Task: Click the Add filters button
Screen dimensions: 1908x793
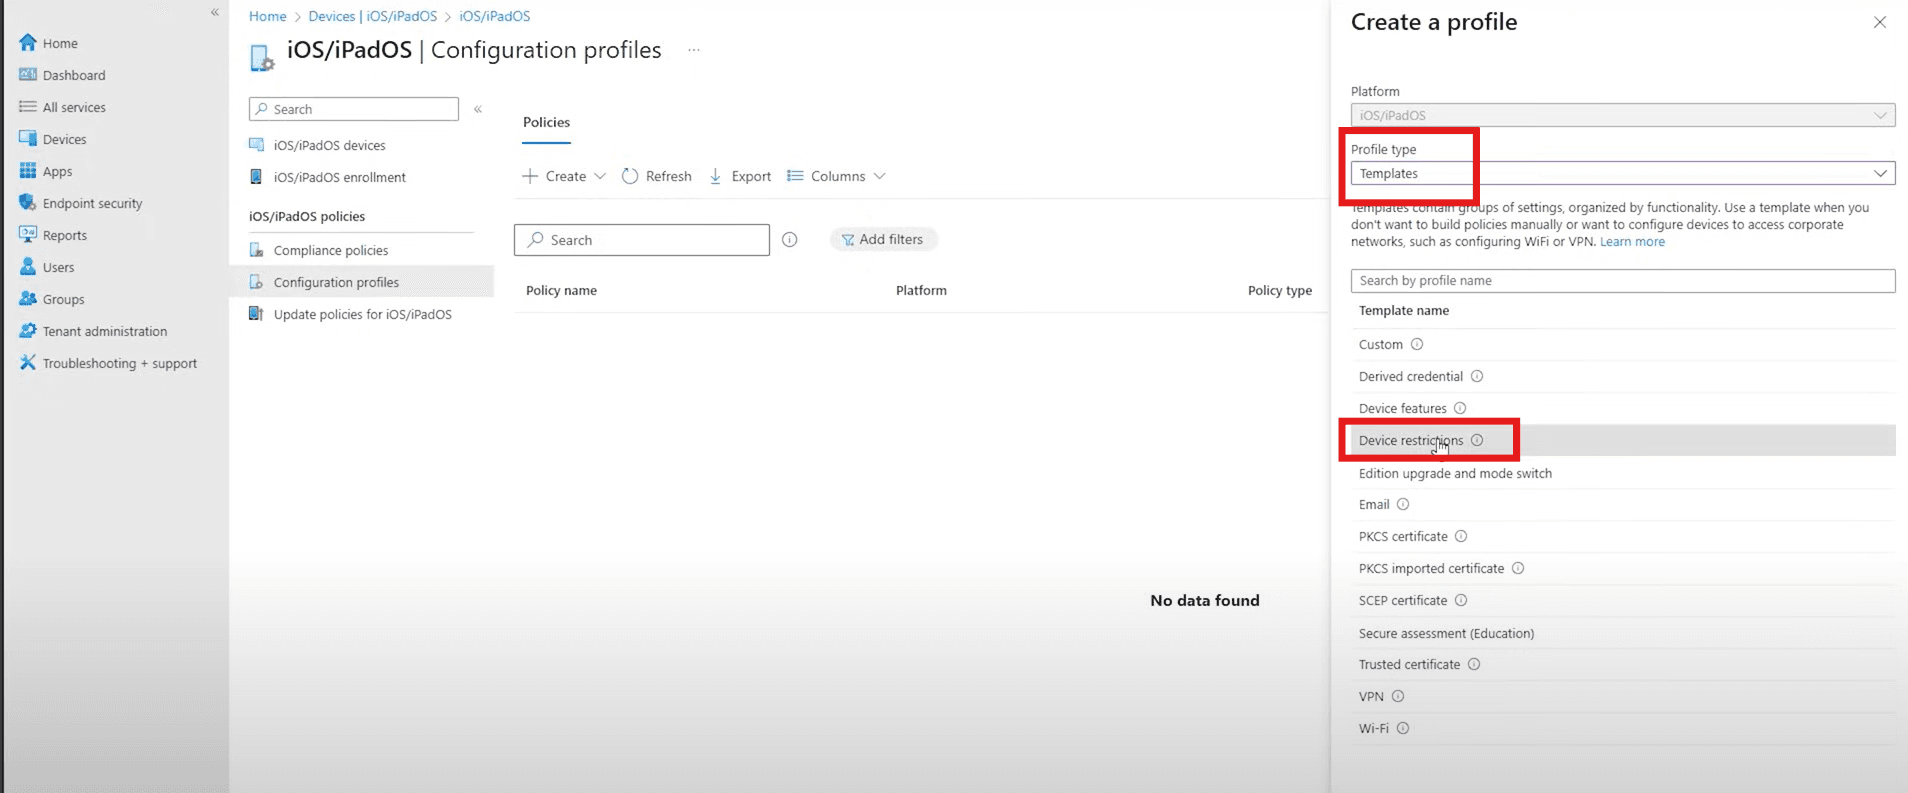Action: (883, 239)
